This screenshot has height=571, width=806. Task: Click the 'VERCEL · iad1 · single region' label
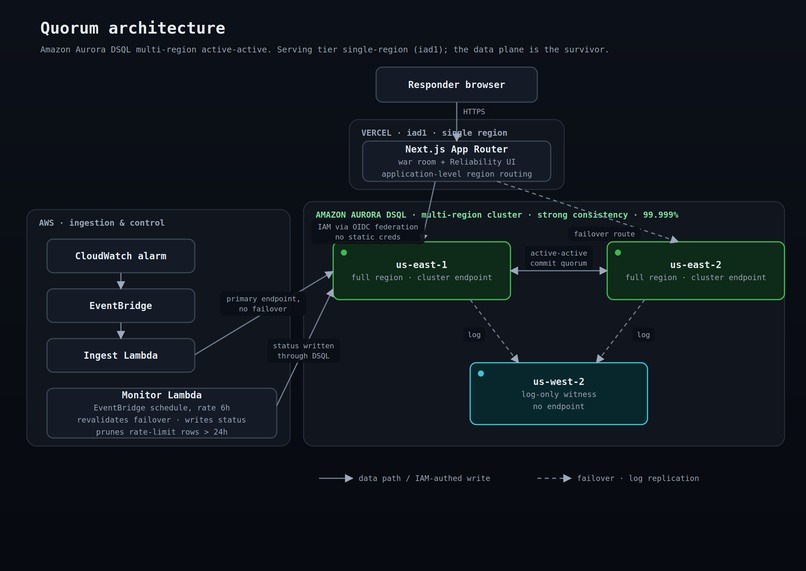[434, 133]
